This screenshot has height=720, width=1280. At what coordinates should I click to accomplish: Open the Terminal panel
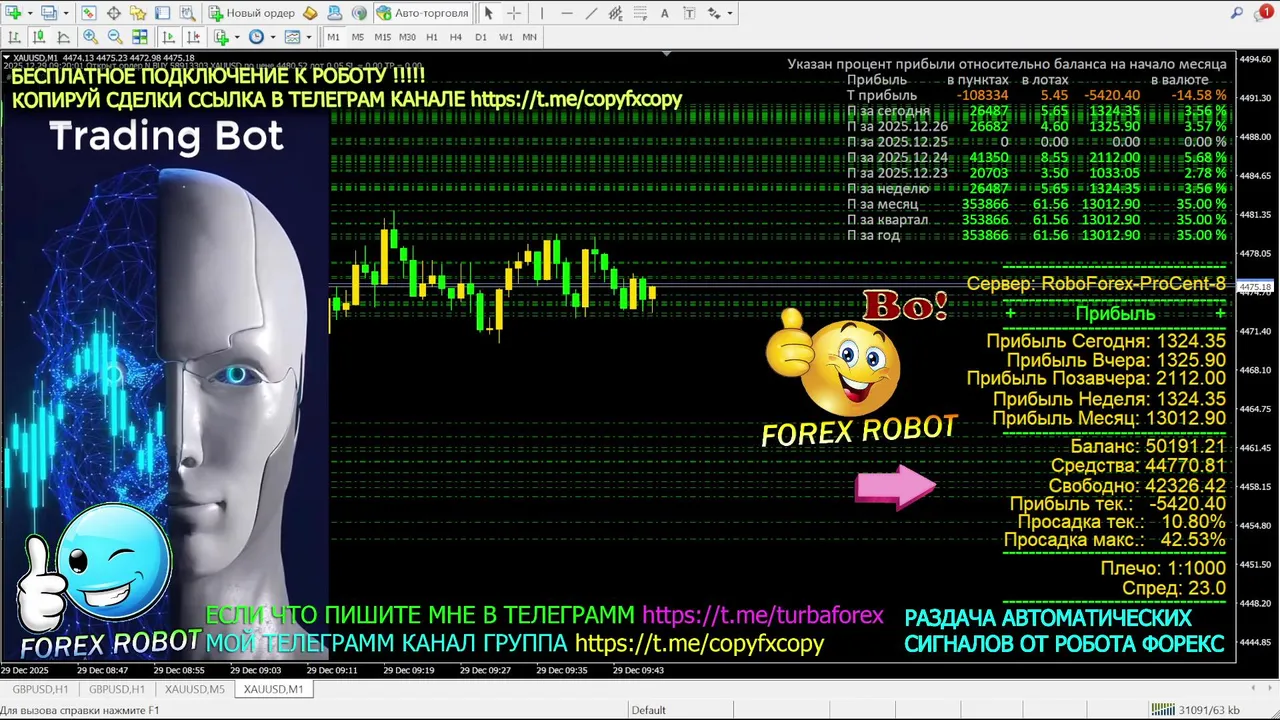coord(162,13)
